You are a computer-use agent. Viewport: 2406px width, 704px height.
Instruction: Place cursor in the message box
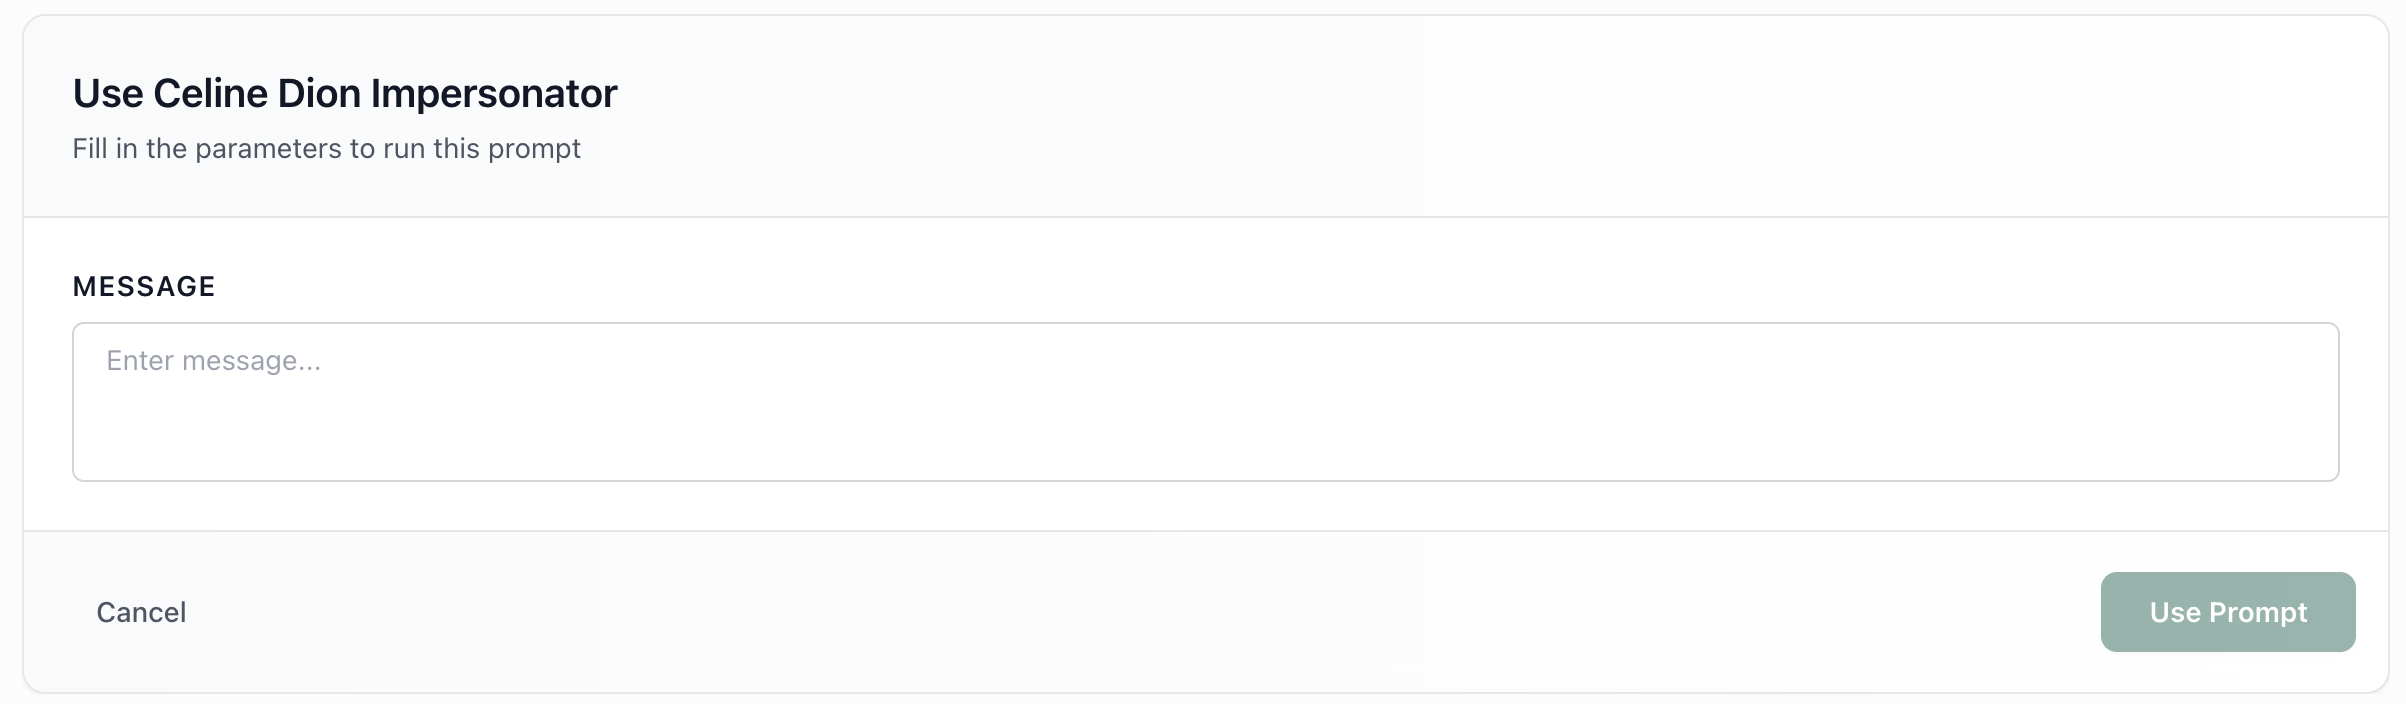pos(1205,401)
